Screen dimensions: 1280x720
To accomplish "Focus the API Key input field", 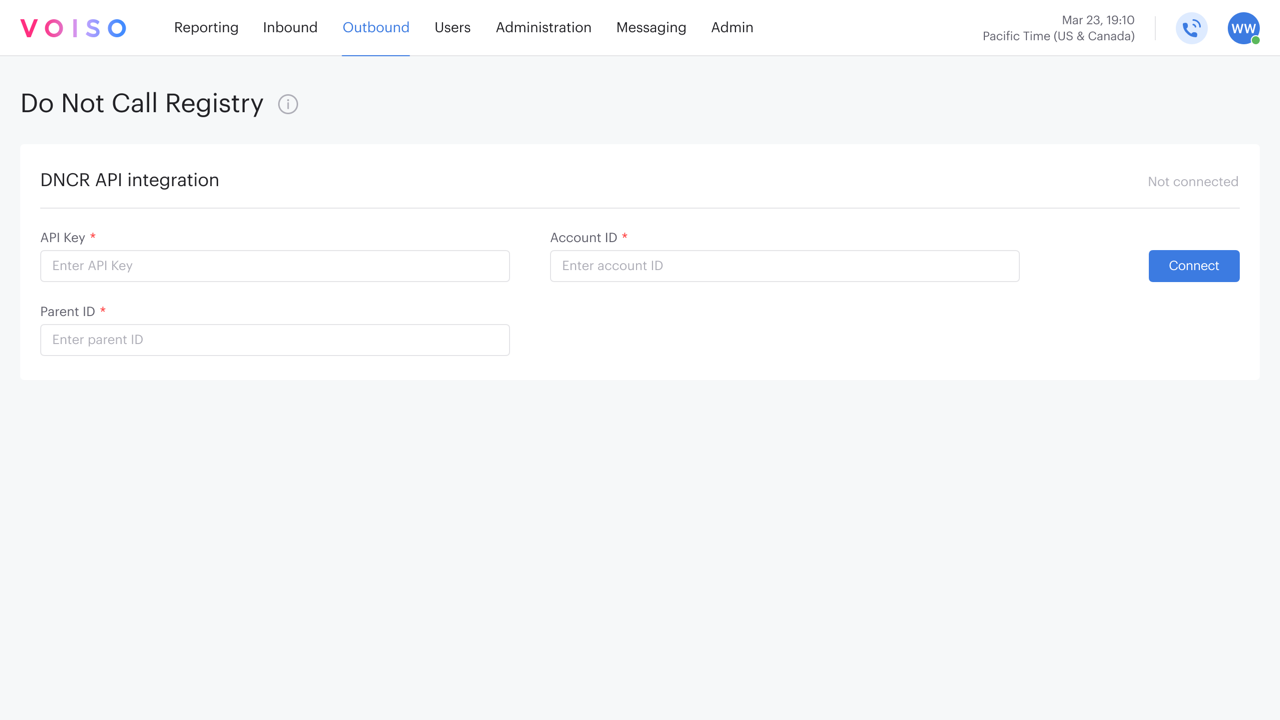I will pos(274,266).
